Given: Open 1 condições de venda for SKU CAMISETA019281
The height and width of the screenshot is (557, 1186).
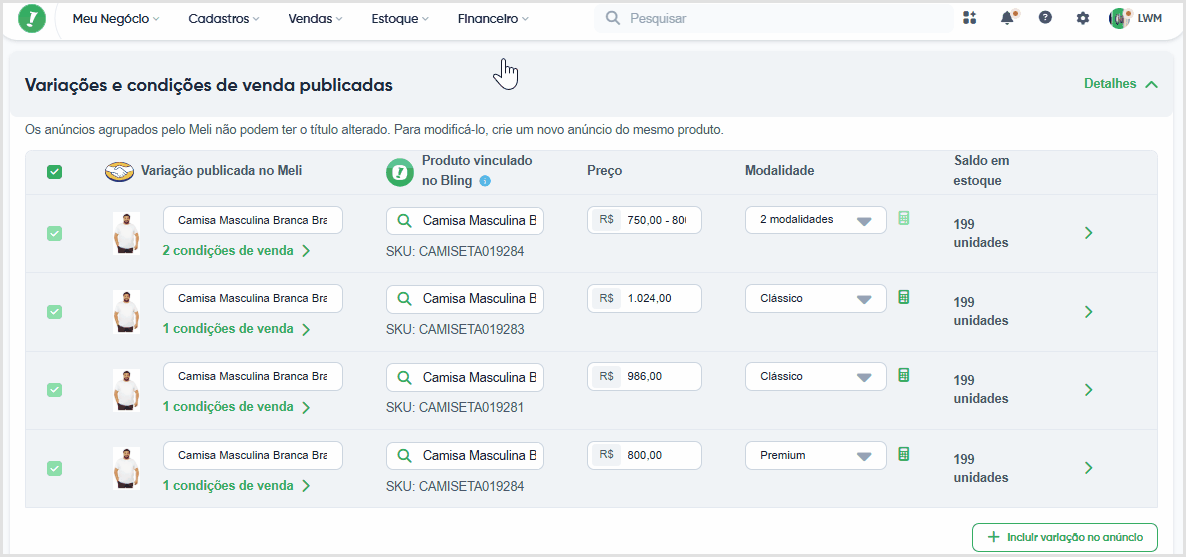Looking at the screenshot, I should 236,407.
